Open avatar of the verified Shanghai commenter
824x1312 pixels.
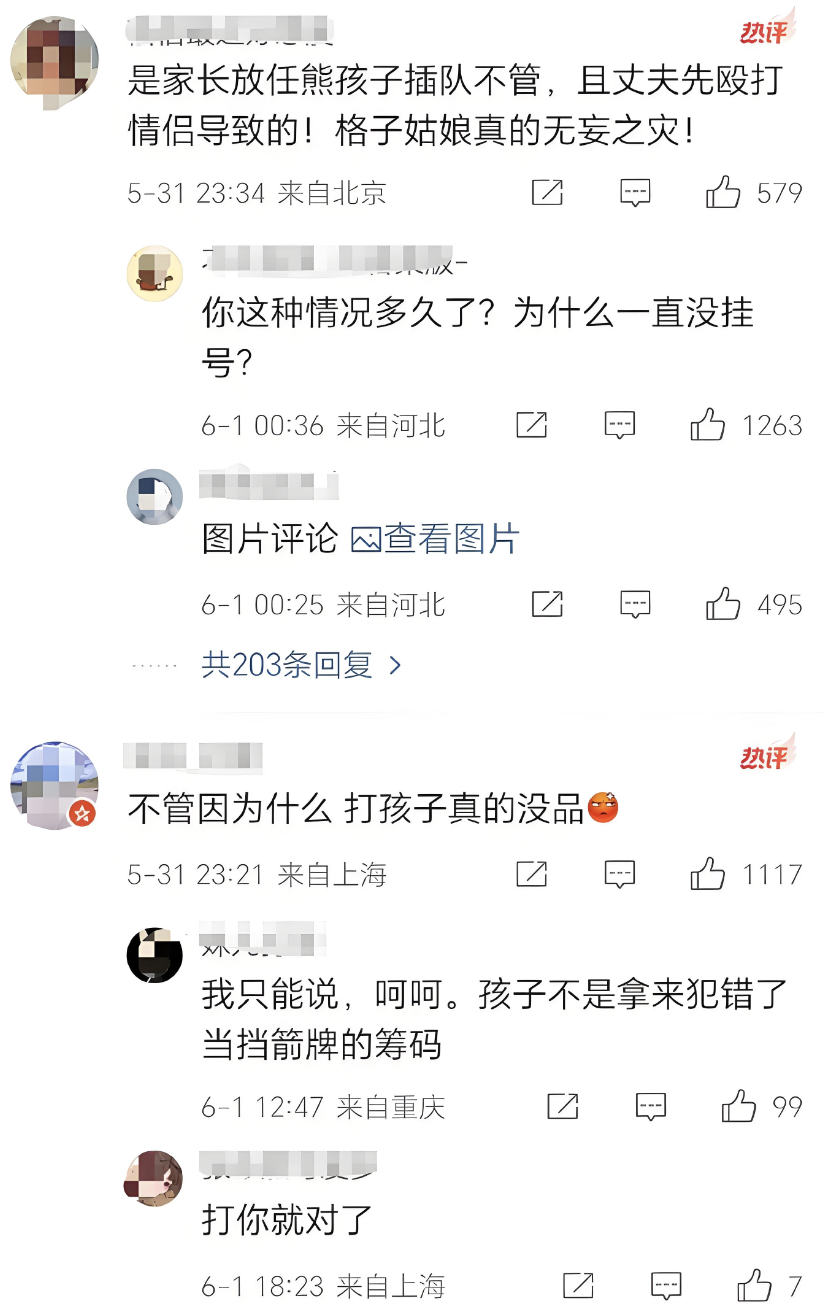click(54, 786)
